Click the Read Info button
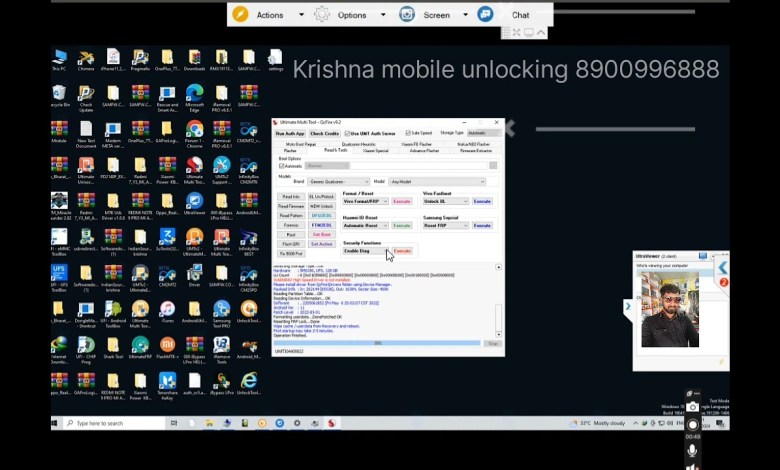Viewport: 780px width, 470px height. 291,197
